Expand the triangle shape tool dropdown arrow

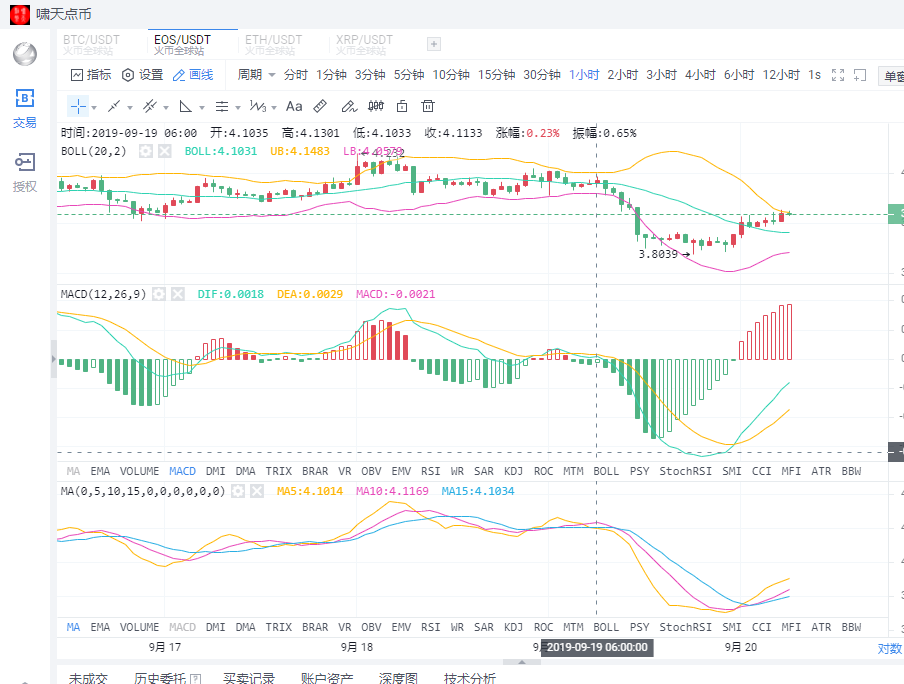pos(202,107)
